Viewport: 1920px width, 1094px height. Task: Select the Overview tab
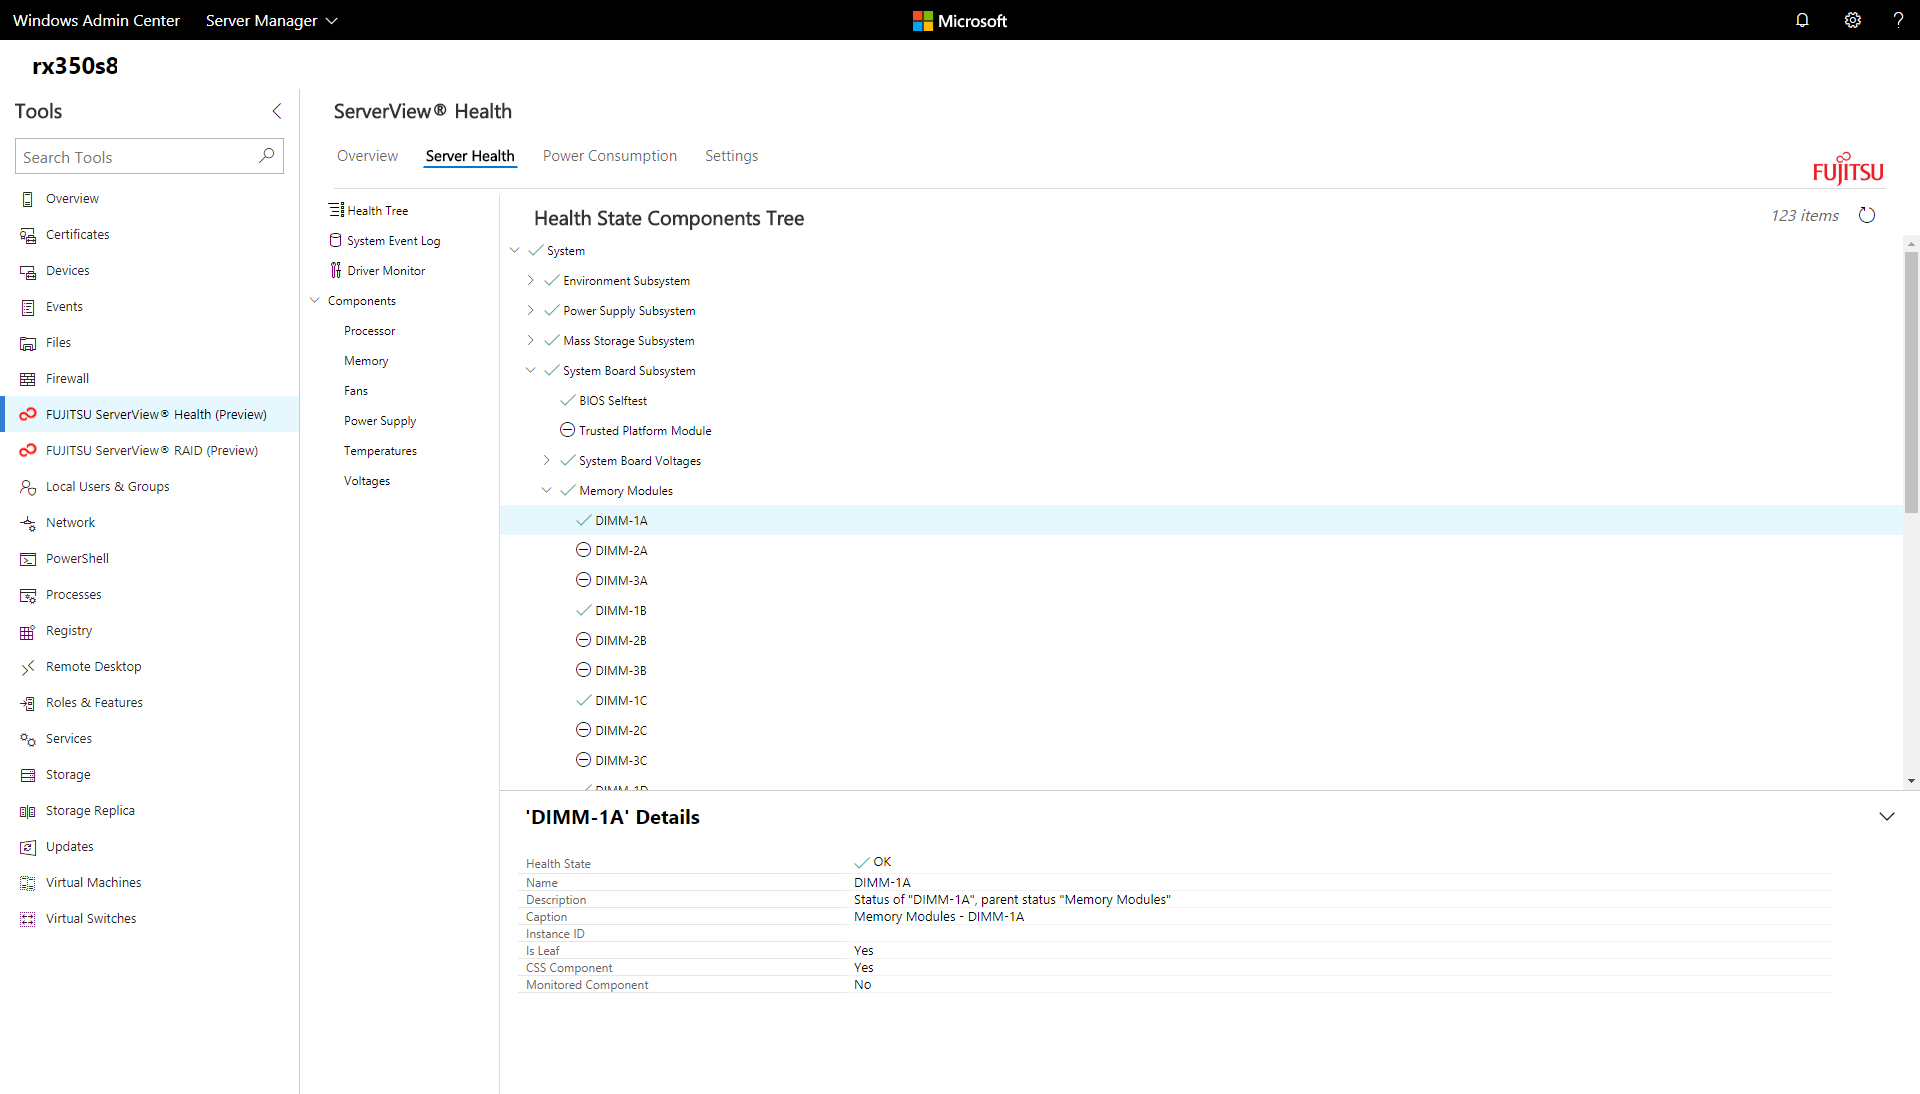[367, 156]
